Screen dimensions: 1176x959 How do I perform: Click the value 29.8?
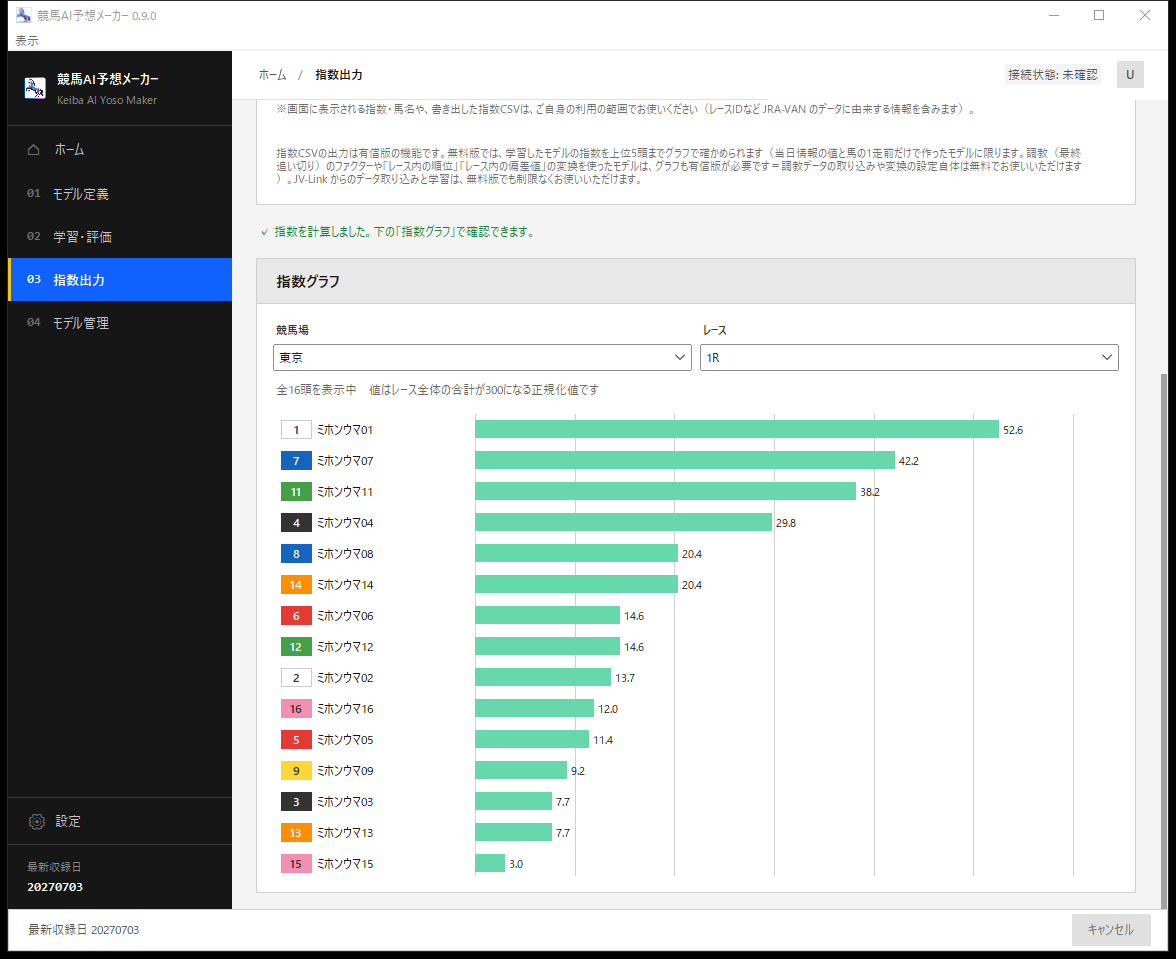[786, 523]
